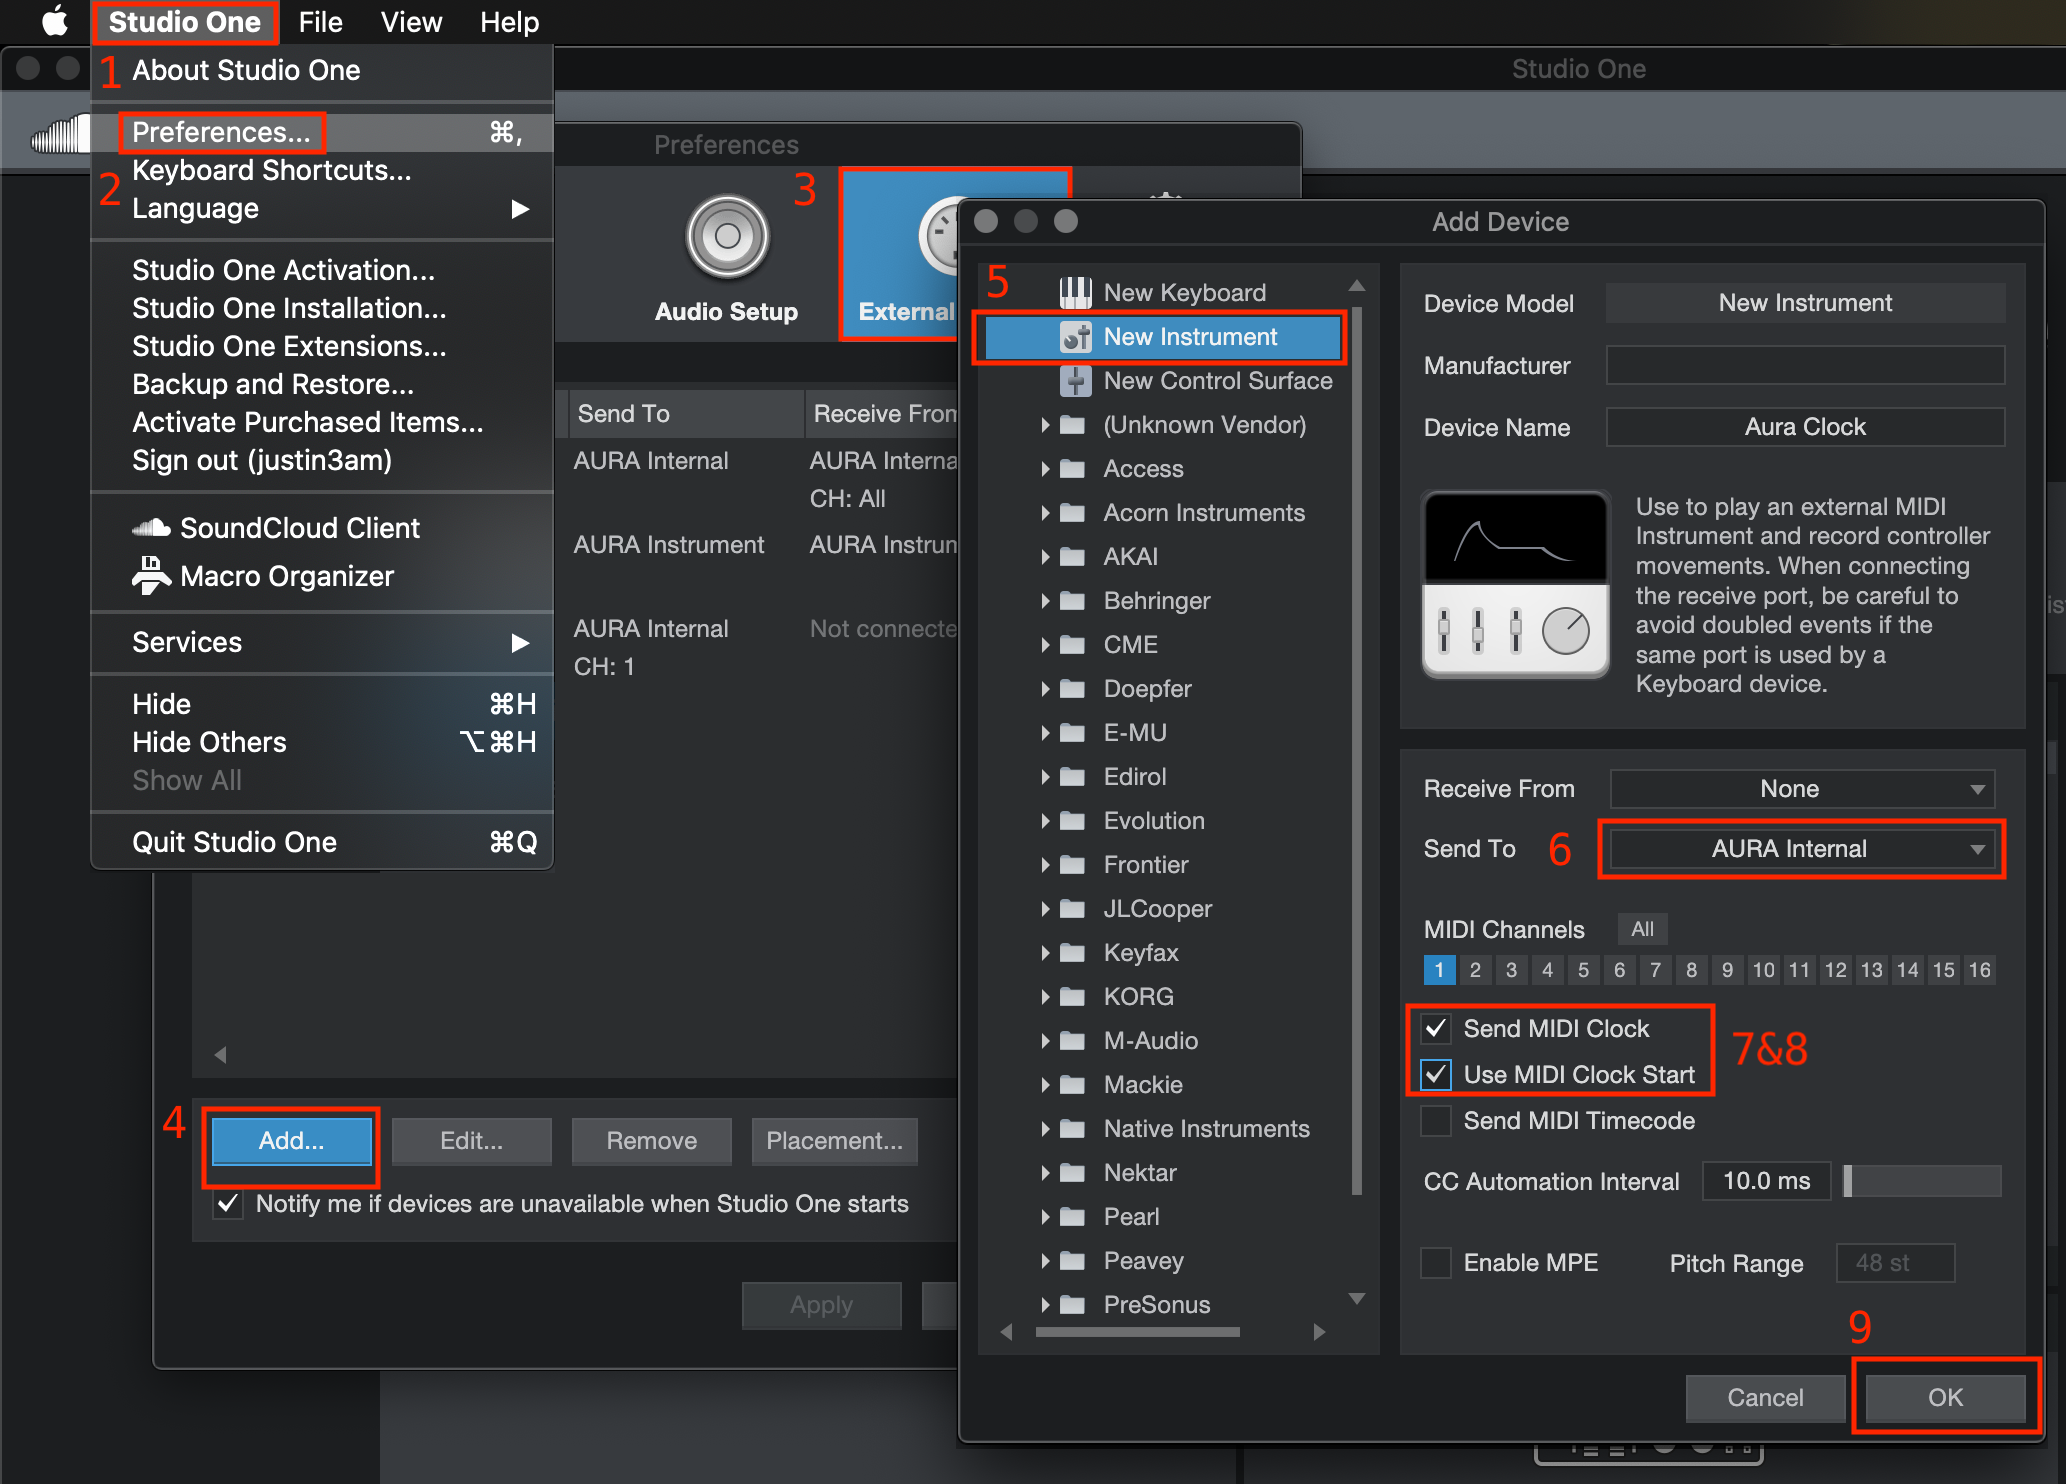Expand the M-Audio vendor folder

1045,1041
